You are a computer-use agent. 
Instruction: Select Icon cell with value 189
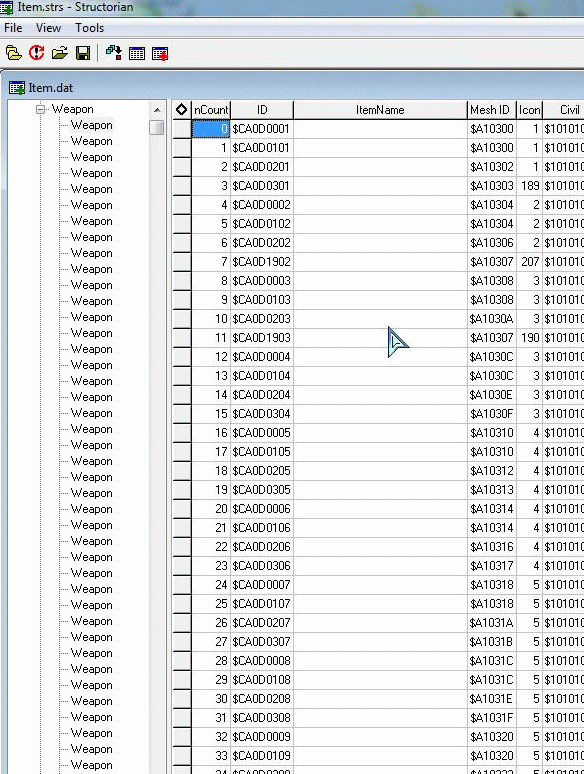529,186
